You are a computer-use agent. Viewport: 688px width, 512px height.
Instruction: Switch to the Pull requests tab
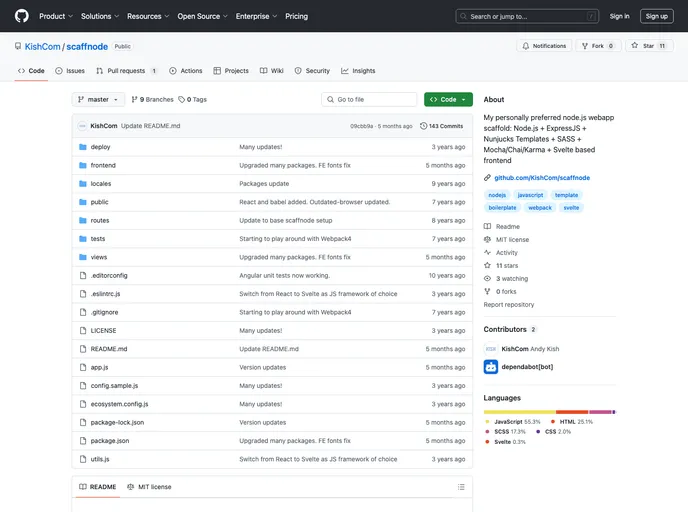pos(127,71)
